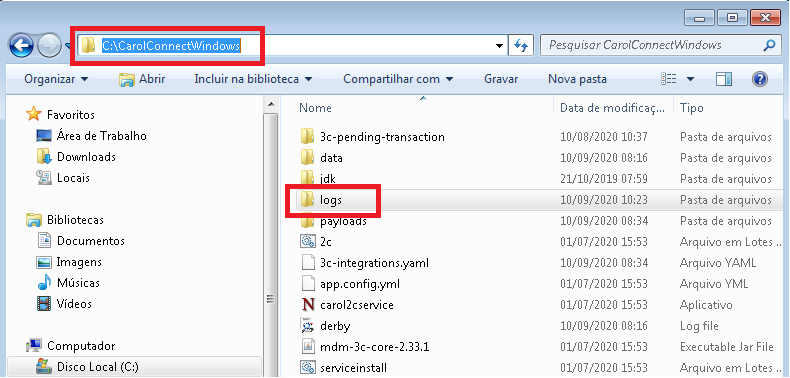Select the serviceinstall batch file icon
790x378 pixels.
[x=307, y=367]
